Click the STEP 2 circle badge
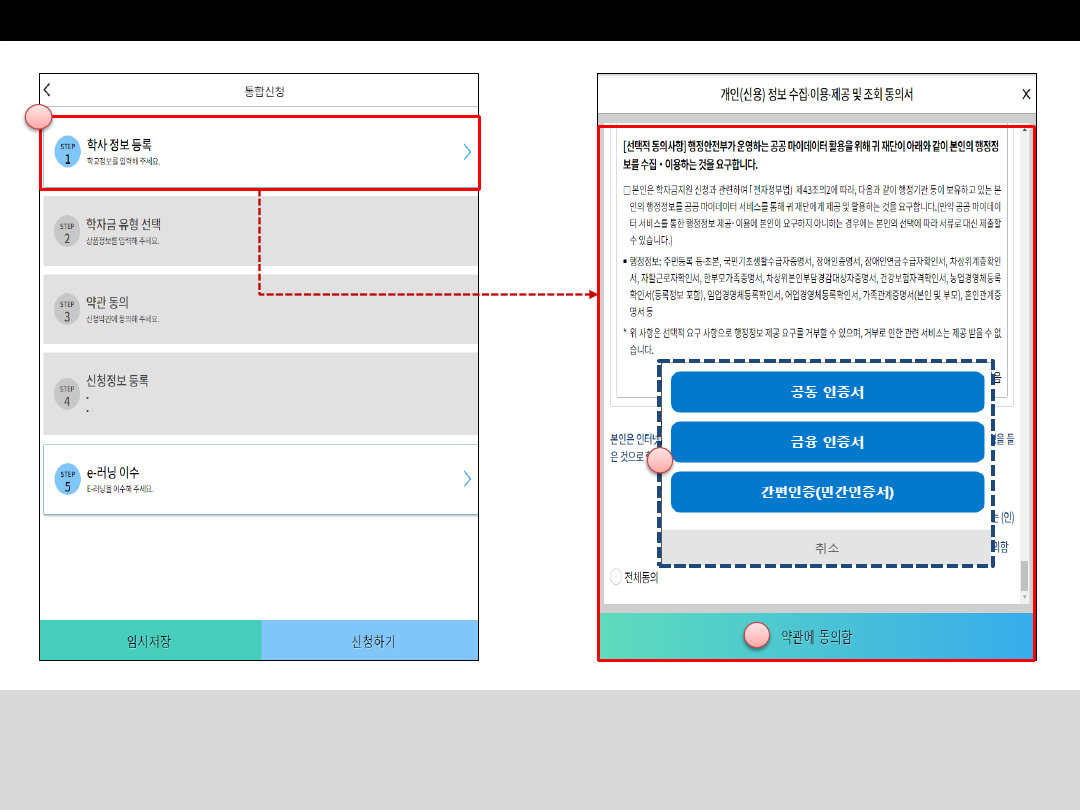The width and height of the screenshot is (1080, 810). pyautogui.click(x=67, y=231)
